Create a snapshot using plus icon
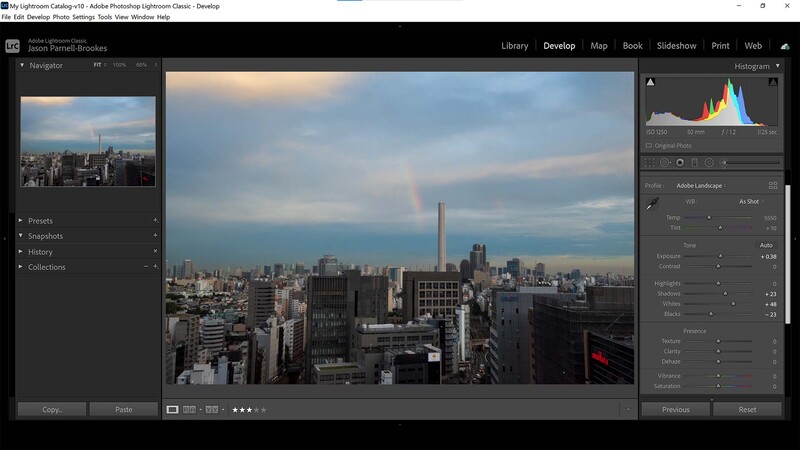Screen dimensions: 800x450 click(155, 236)
